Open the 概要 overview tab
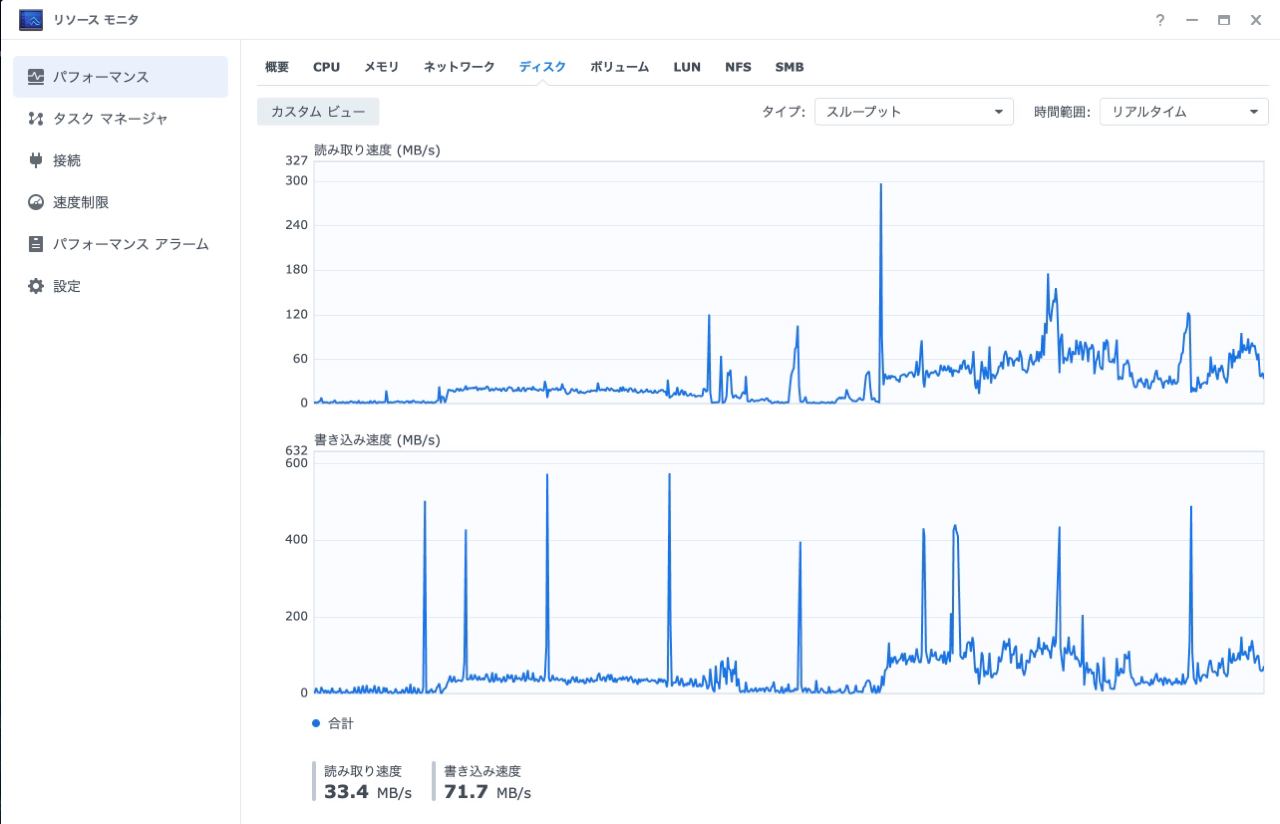The height and width of the screenshot is (824, 1280). coord(277,67)
